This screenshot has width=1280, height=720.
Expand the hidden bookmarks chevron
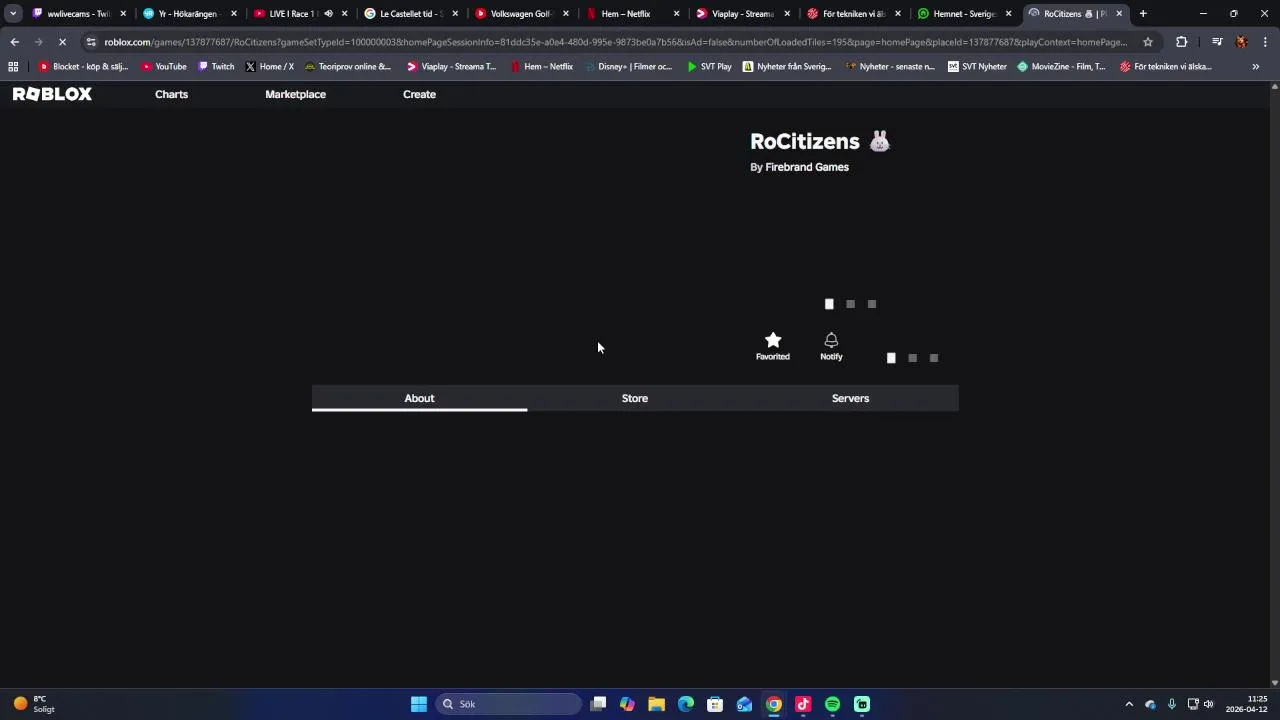[1255, 66]
